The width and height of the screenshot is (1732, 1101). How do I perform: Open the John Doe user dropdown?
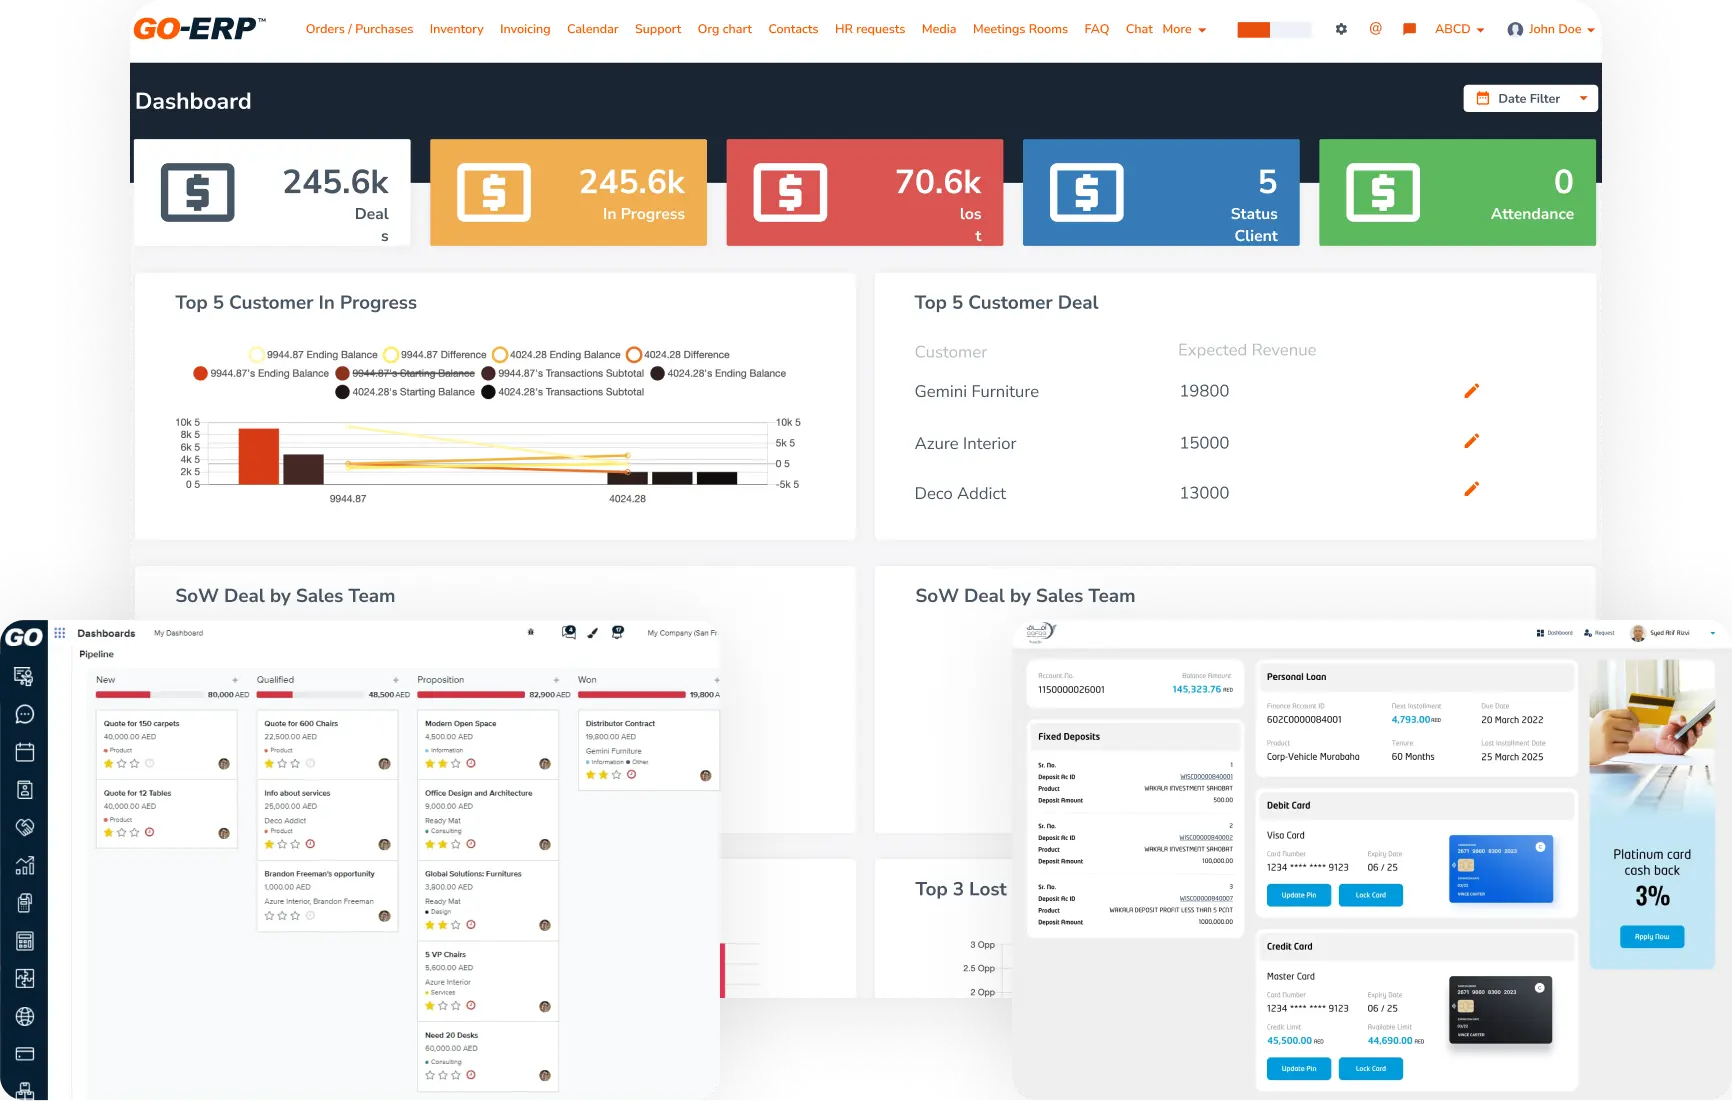tap(1550, 29)
